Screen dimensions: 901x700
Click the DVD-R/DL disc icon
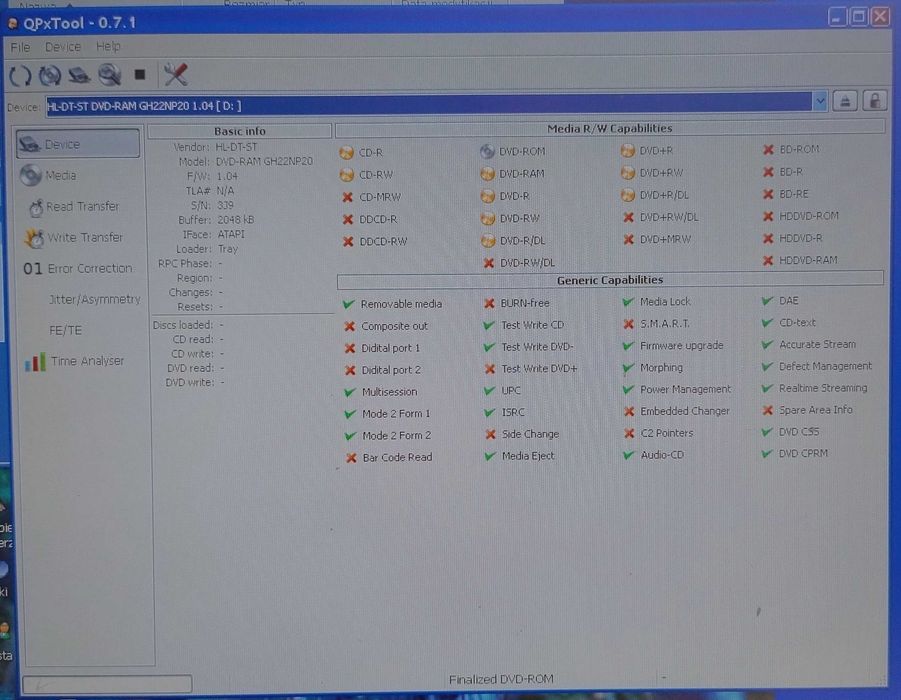pyautogui.click(x=488, y=241)
